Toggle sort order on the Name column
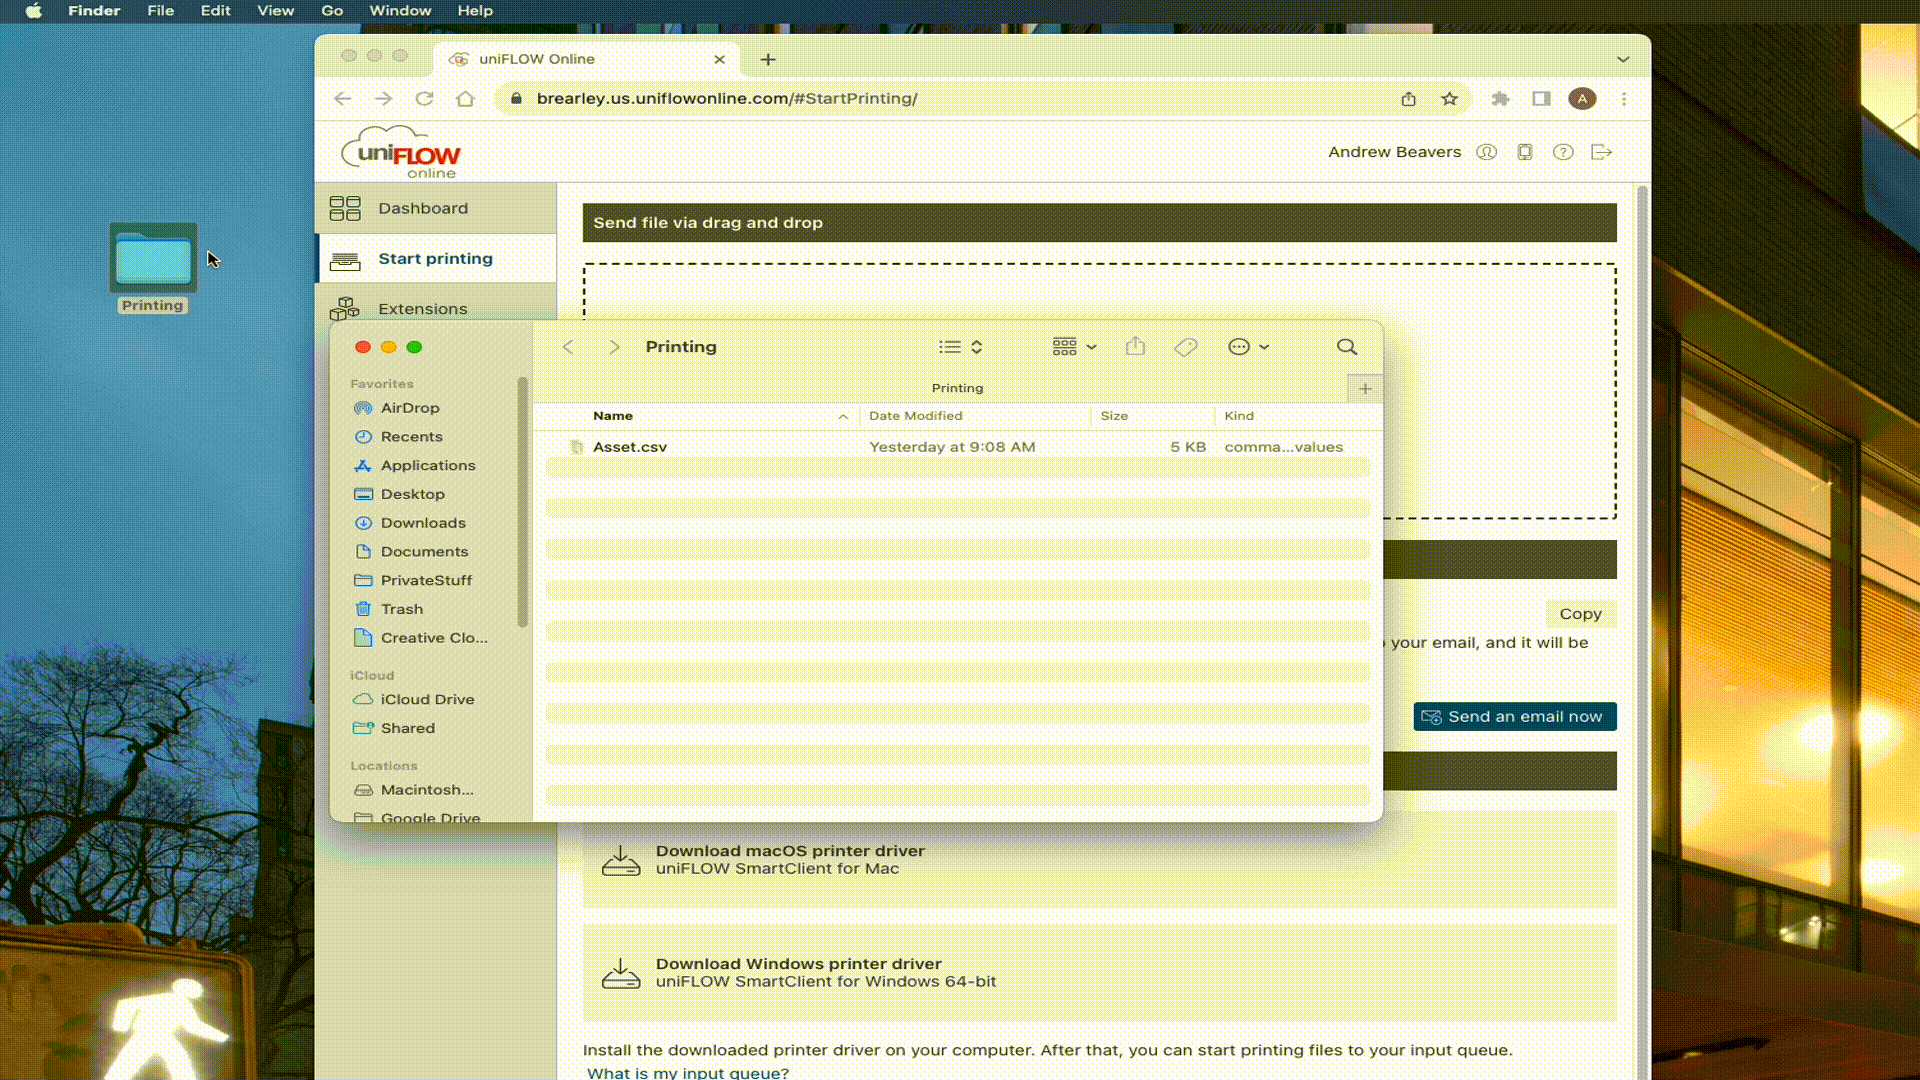1920x1080 pixels. (720, 416)
